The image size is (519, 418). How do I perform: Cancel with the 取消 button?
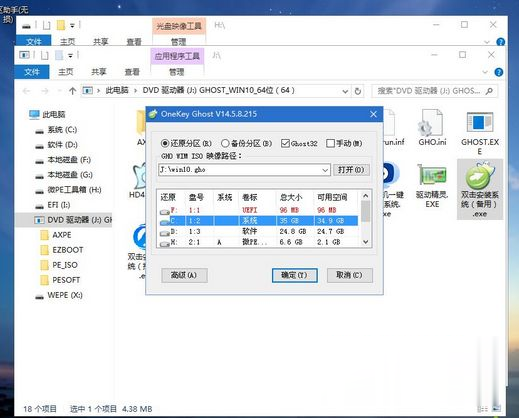[x=349, y=275]
